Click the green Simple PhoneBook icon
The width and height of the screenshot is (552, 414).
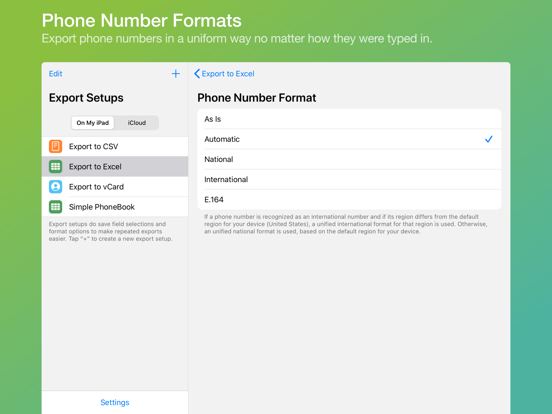(55, 207)
